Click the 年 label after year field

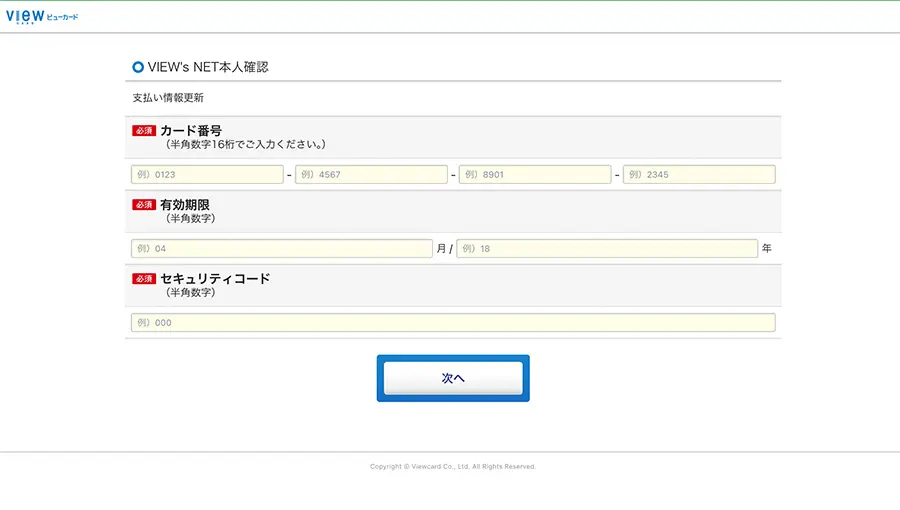tap(767, 248)
